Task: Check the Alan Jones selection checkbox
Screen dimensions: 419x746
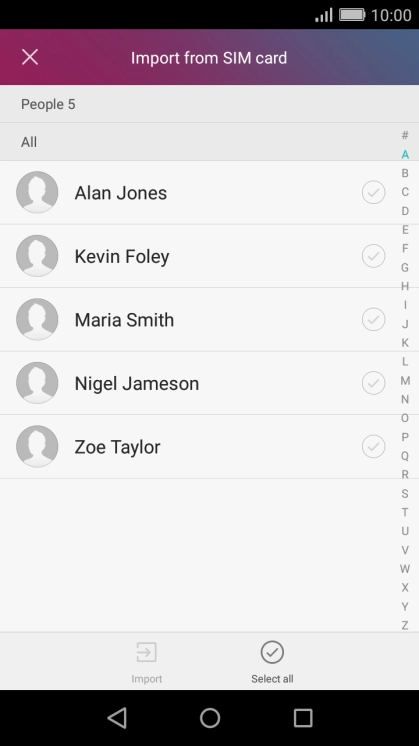Action: (x=373, y=192)
